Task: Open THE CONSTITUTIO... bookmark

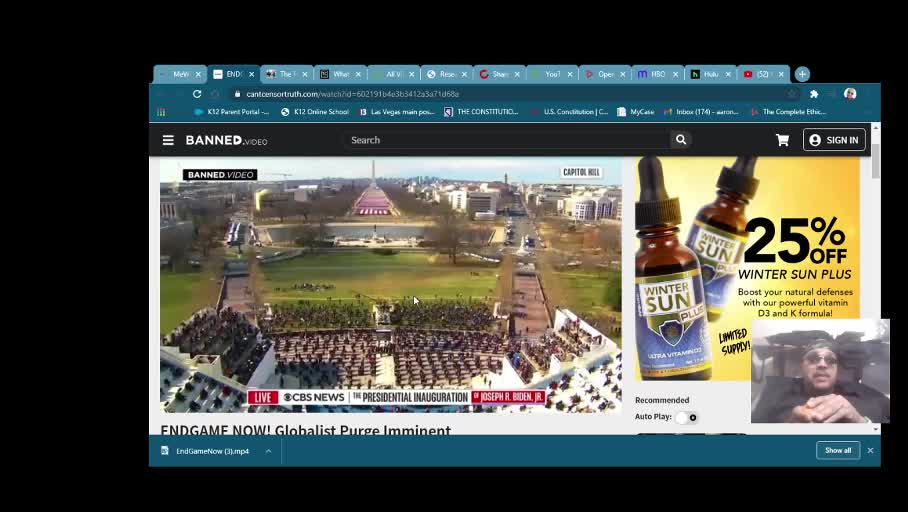Action: [x=481, y=112]
